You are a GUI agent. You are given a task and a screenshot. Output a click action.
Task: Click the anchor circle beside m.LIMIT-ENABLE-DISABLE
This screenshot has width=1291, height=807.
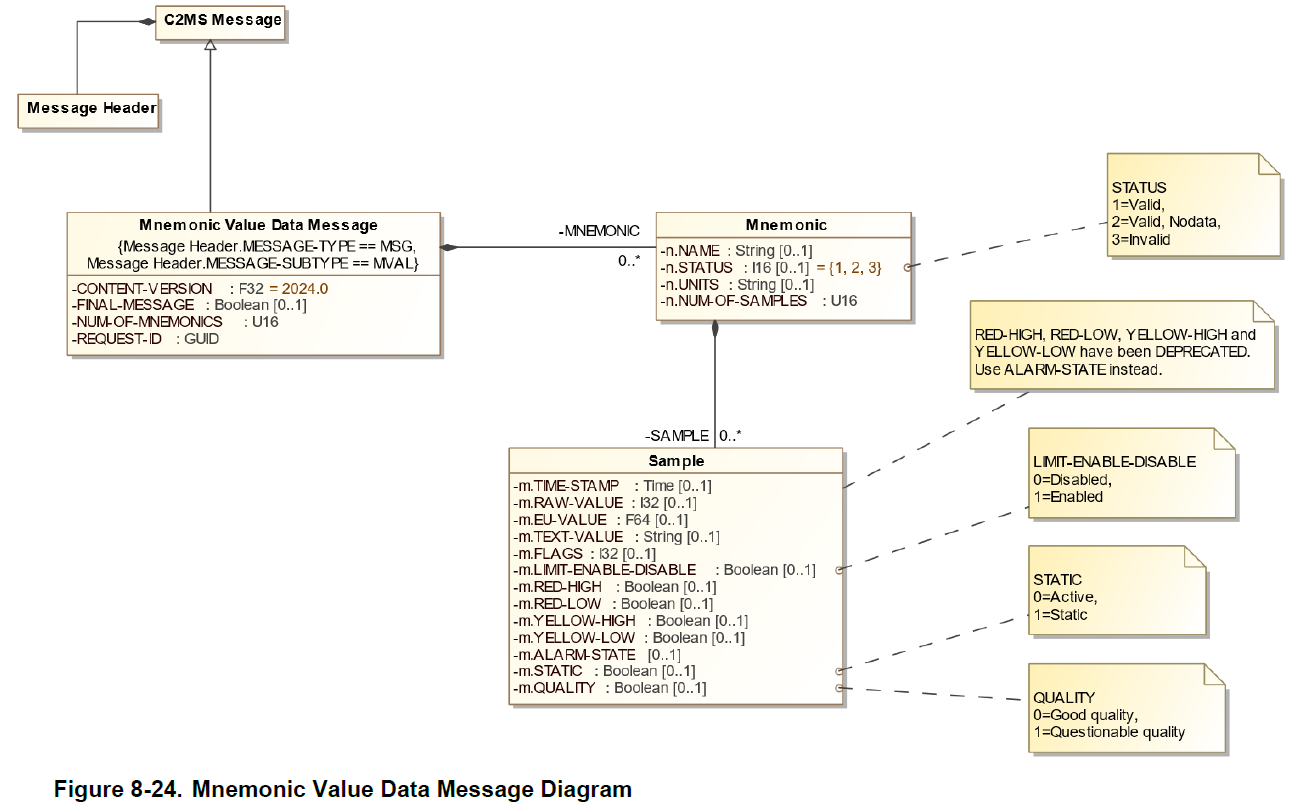[838, 570]
